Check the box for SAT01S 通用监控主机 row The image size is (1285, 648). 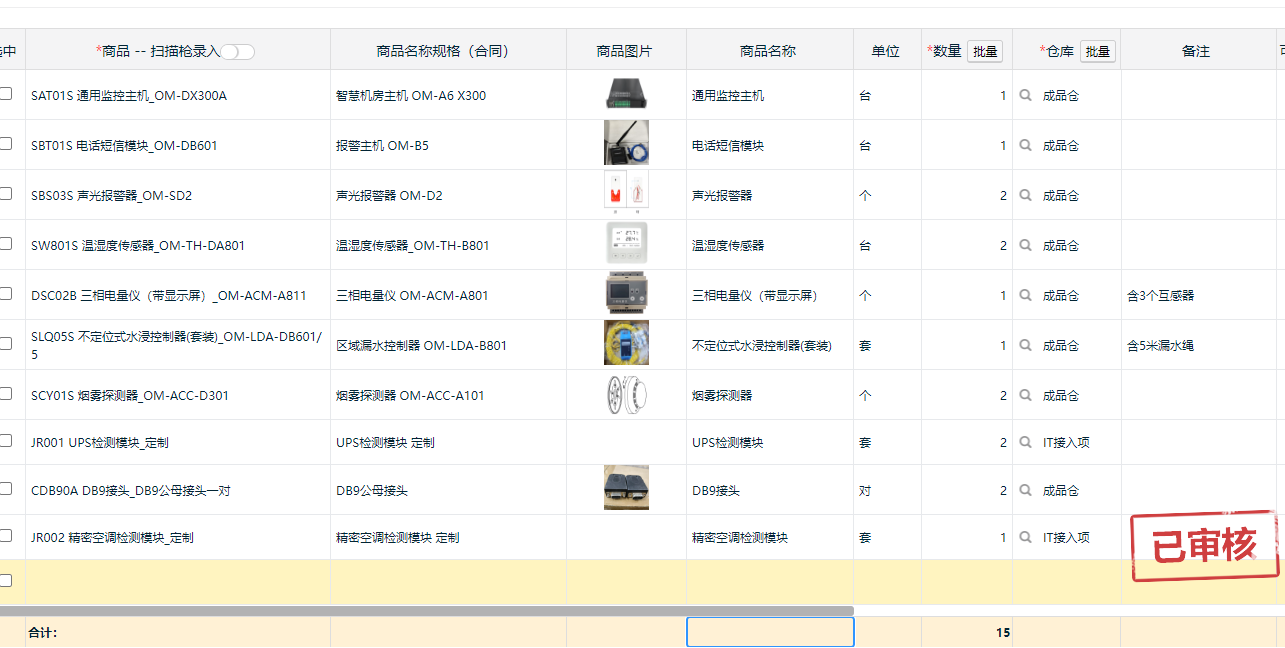(x=6, y=94)
